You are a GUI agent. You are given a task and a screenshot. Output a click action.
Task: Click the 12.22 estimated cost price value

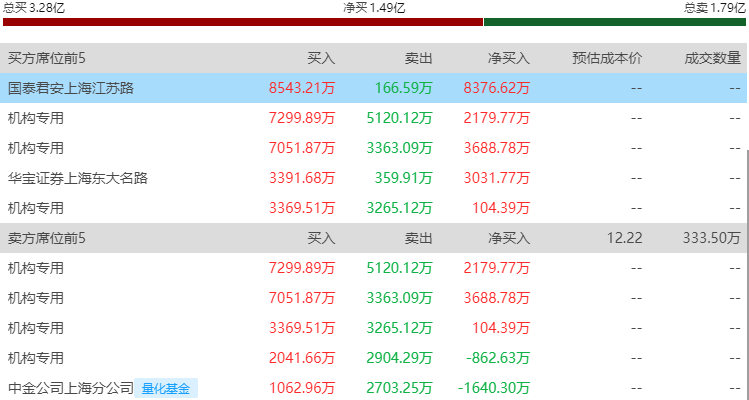(x=625, y=238)
